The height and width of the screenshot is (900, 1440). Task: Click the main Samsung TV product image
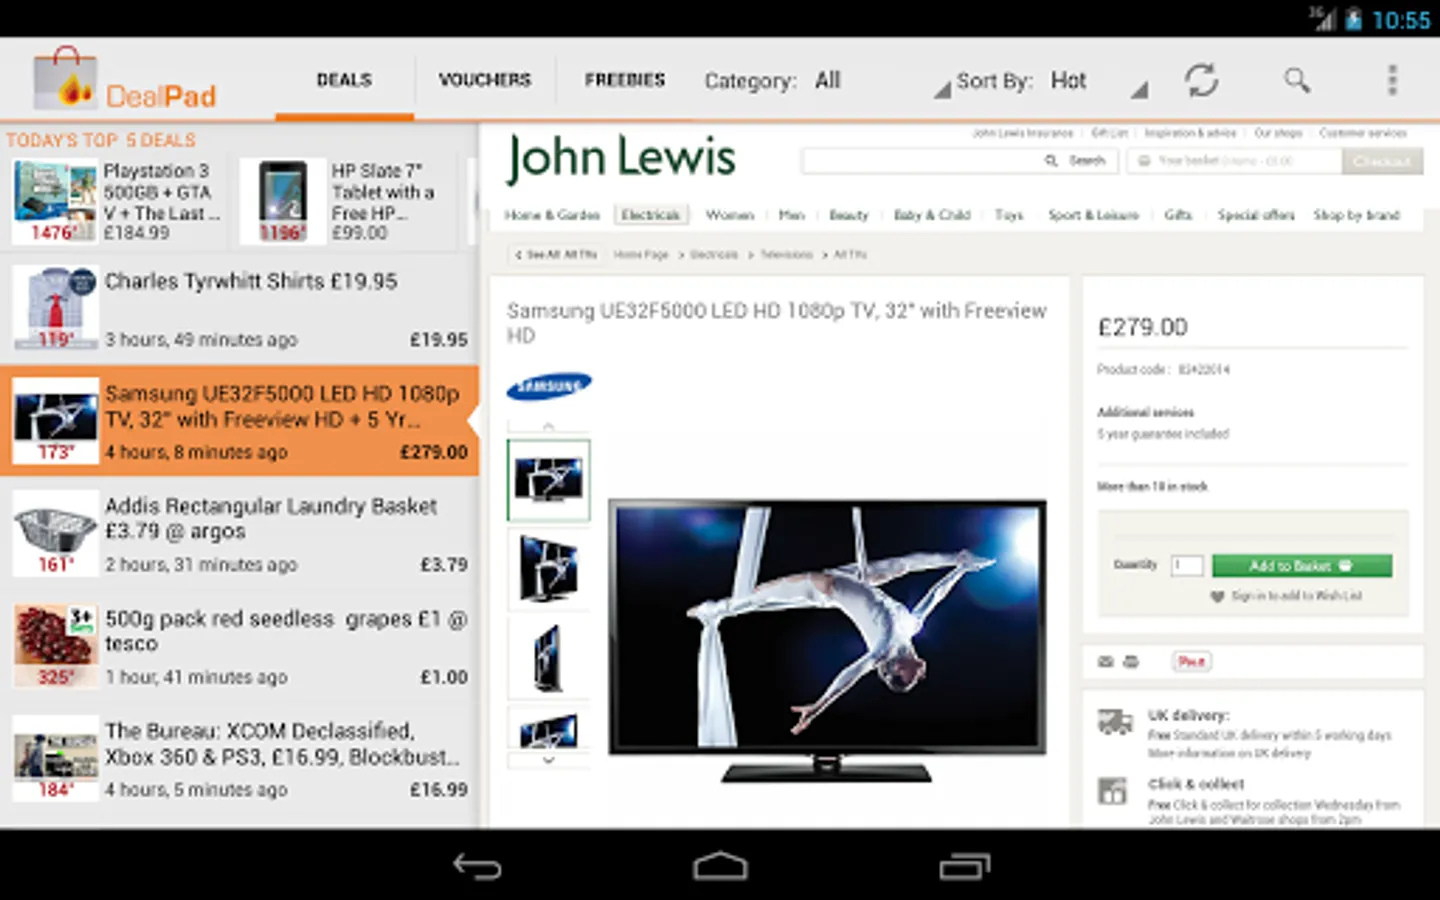click(x=826, y=640)
